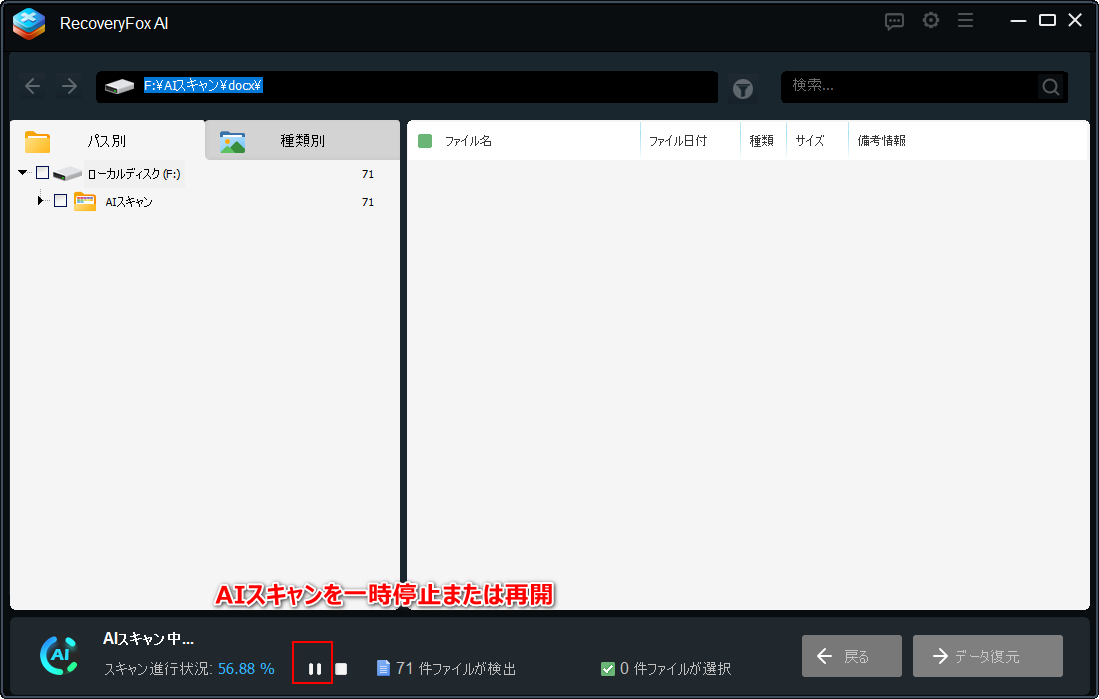Tick the ローカルディスク (F:) checkbox
1099x699 pixels.
(43, 172)
